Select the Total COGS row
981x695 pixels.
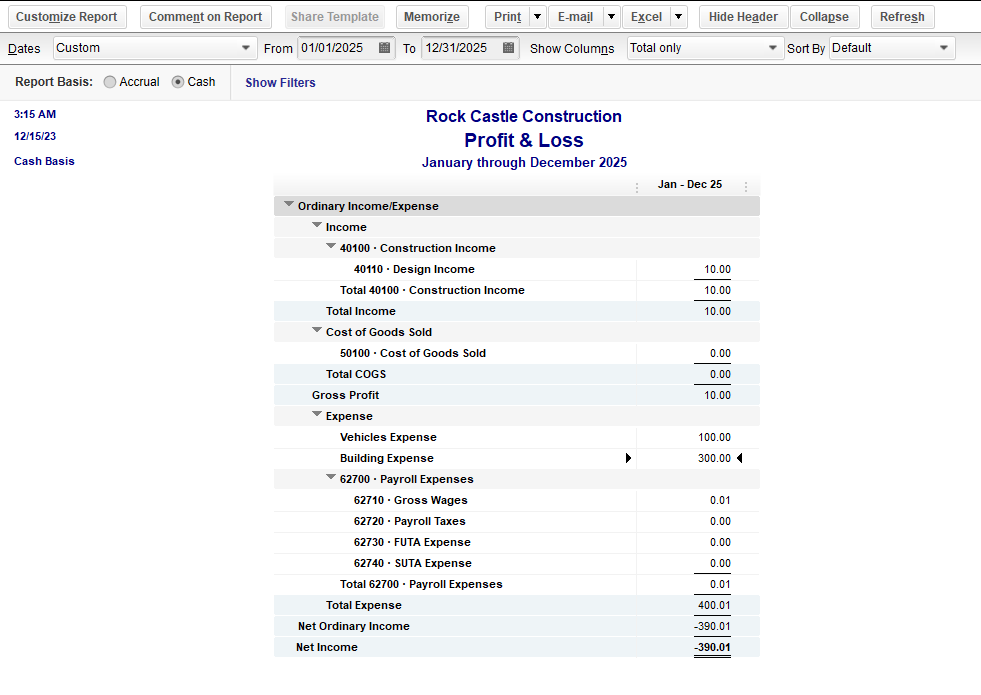coord(517,374)
